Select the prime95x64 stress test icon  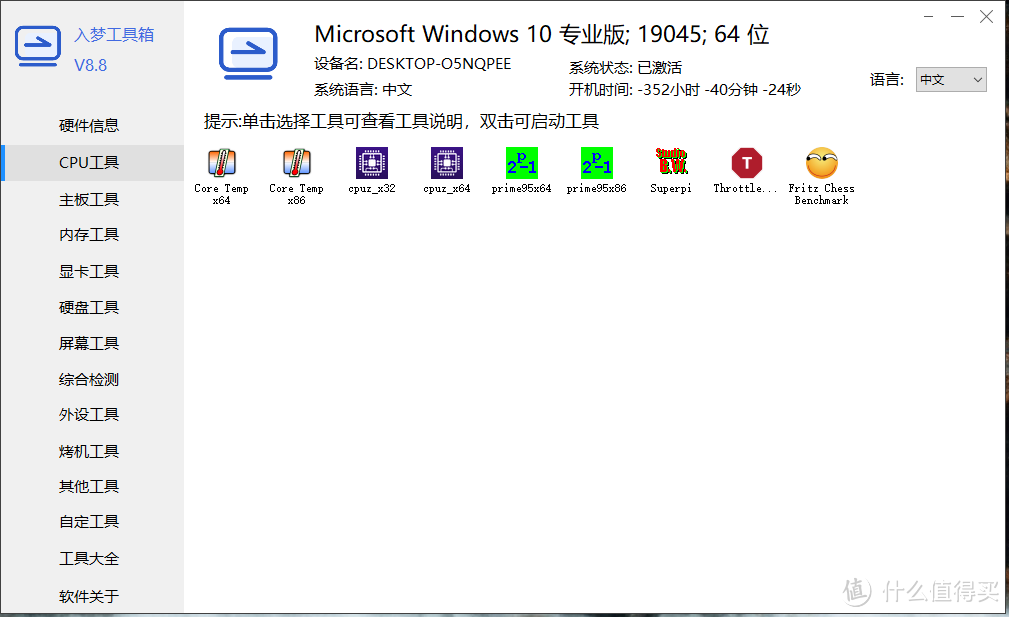click(x=522, y=163)
